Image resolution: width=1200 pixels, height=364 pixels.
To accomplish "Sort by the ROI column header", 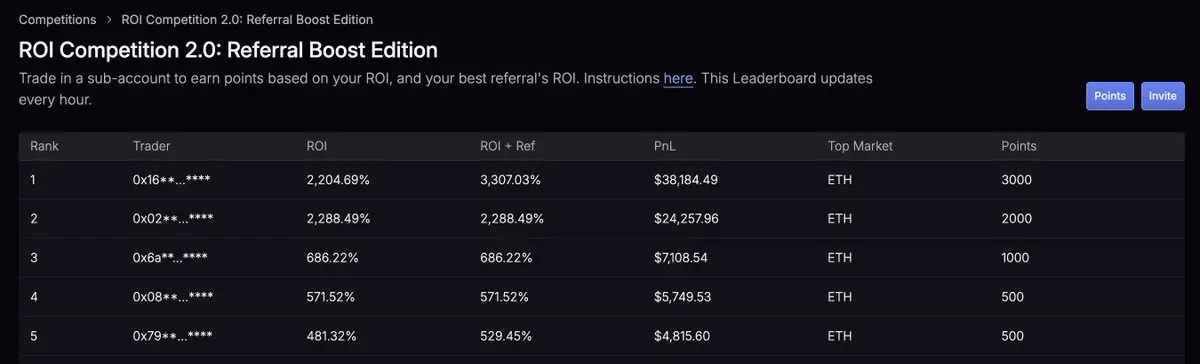I will click(x=316, y=146).
